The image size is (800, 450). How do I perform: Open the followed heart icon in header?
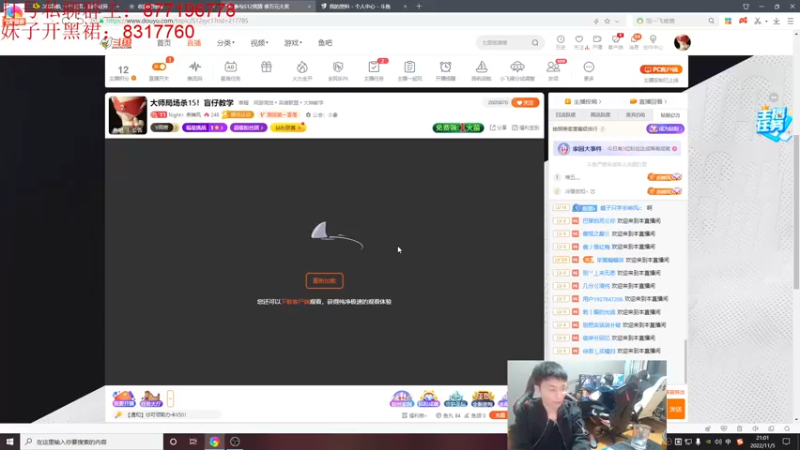point(579,40)
